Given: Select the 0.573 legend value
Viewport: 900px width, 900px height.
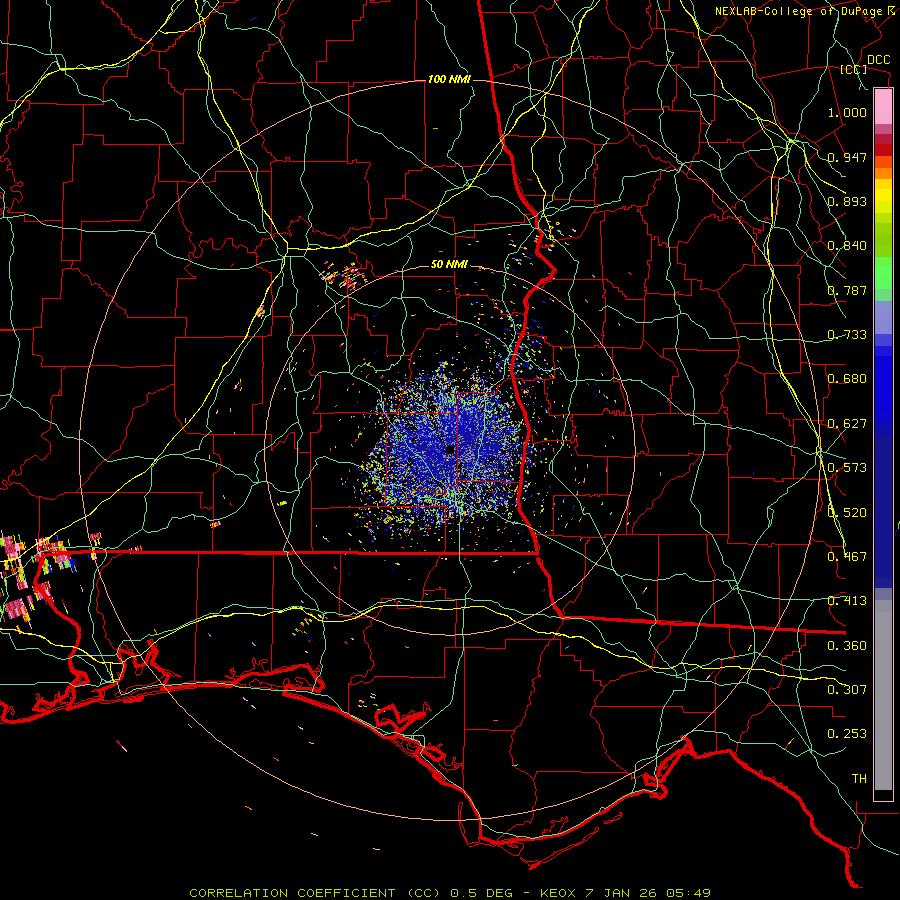Looking at the screenshot, I should [847, 468].
